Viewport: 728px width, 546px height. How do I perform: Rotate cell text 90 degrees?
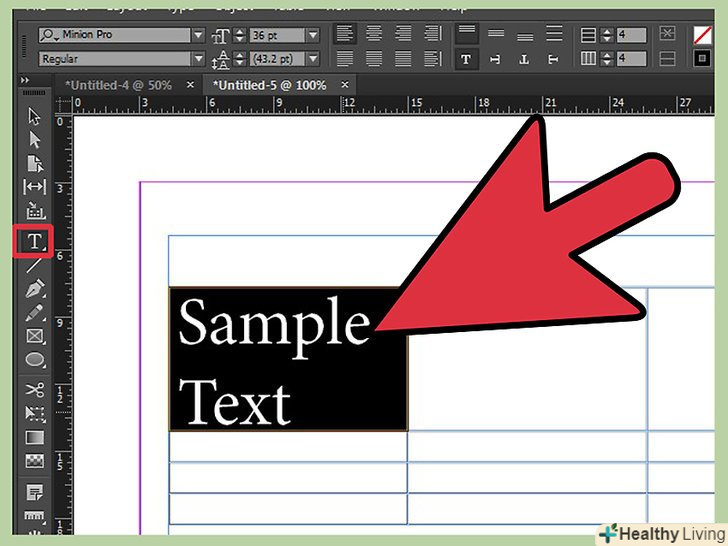tap(496, 59)
